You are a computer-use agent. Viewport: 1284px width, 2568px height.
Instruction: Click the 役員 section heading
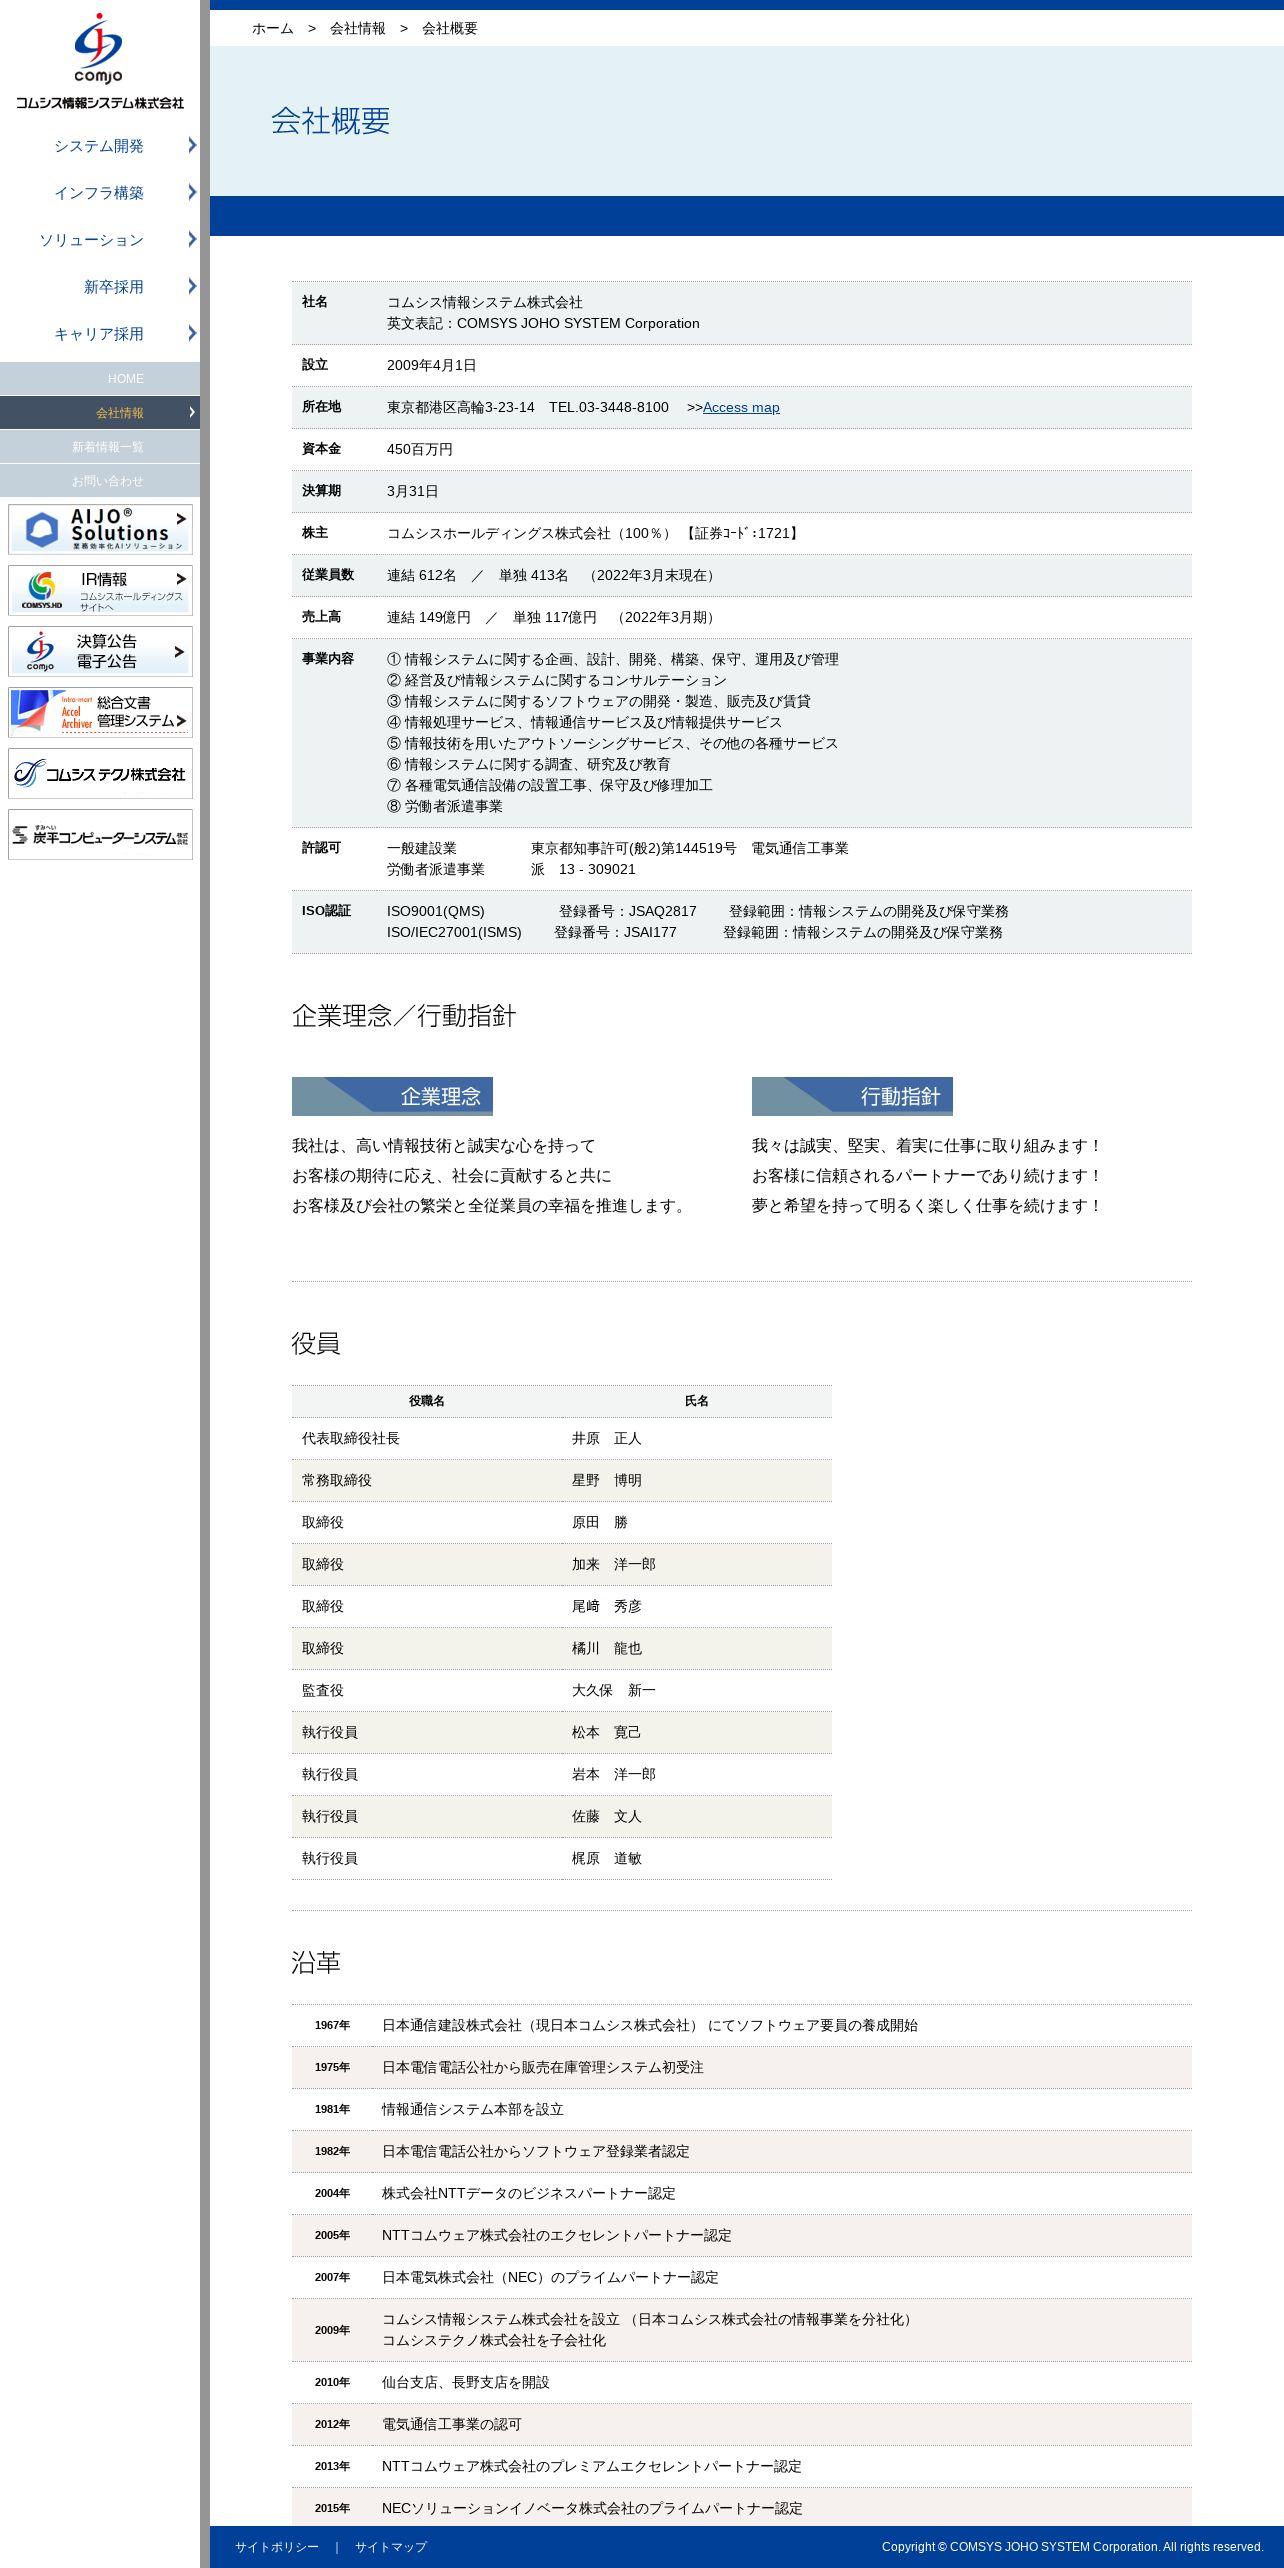click(x=316, y=1344)
